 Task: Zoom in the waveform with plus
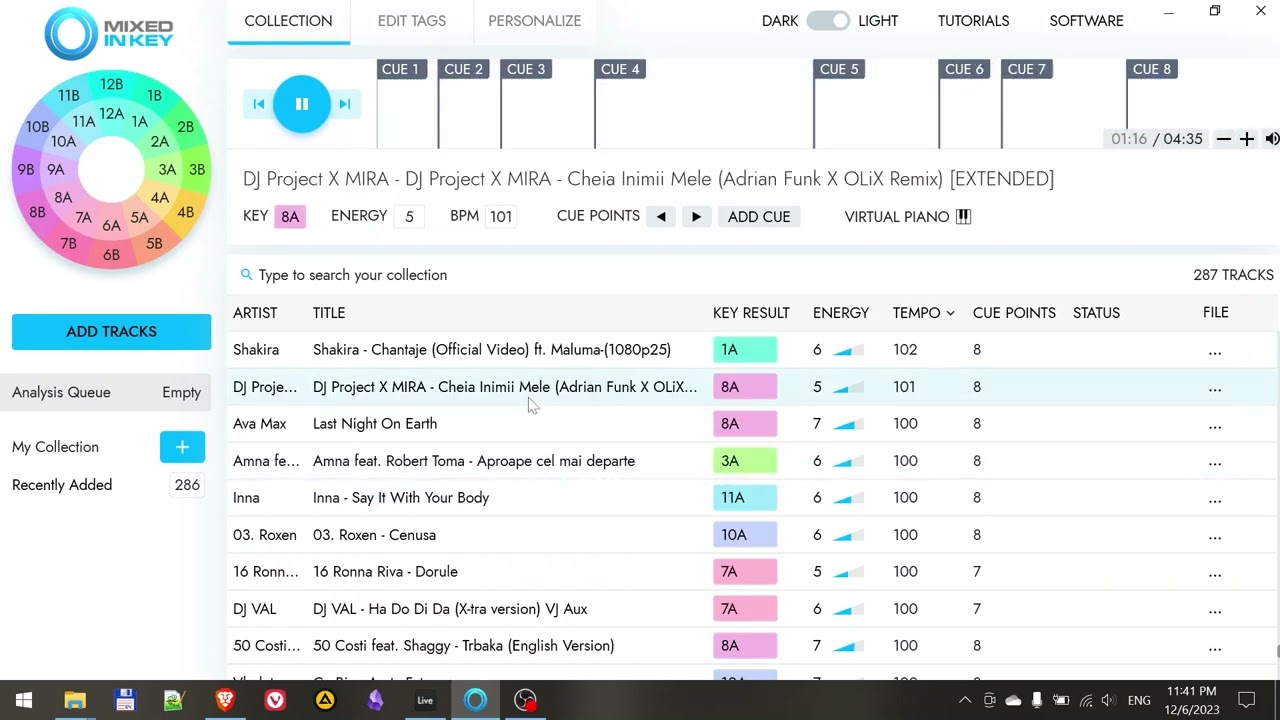pyautogui.click(x=1247, y=139)
